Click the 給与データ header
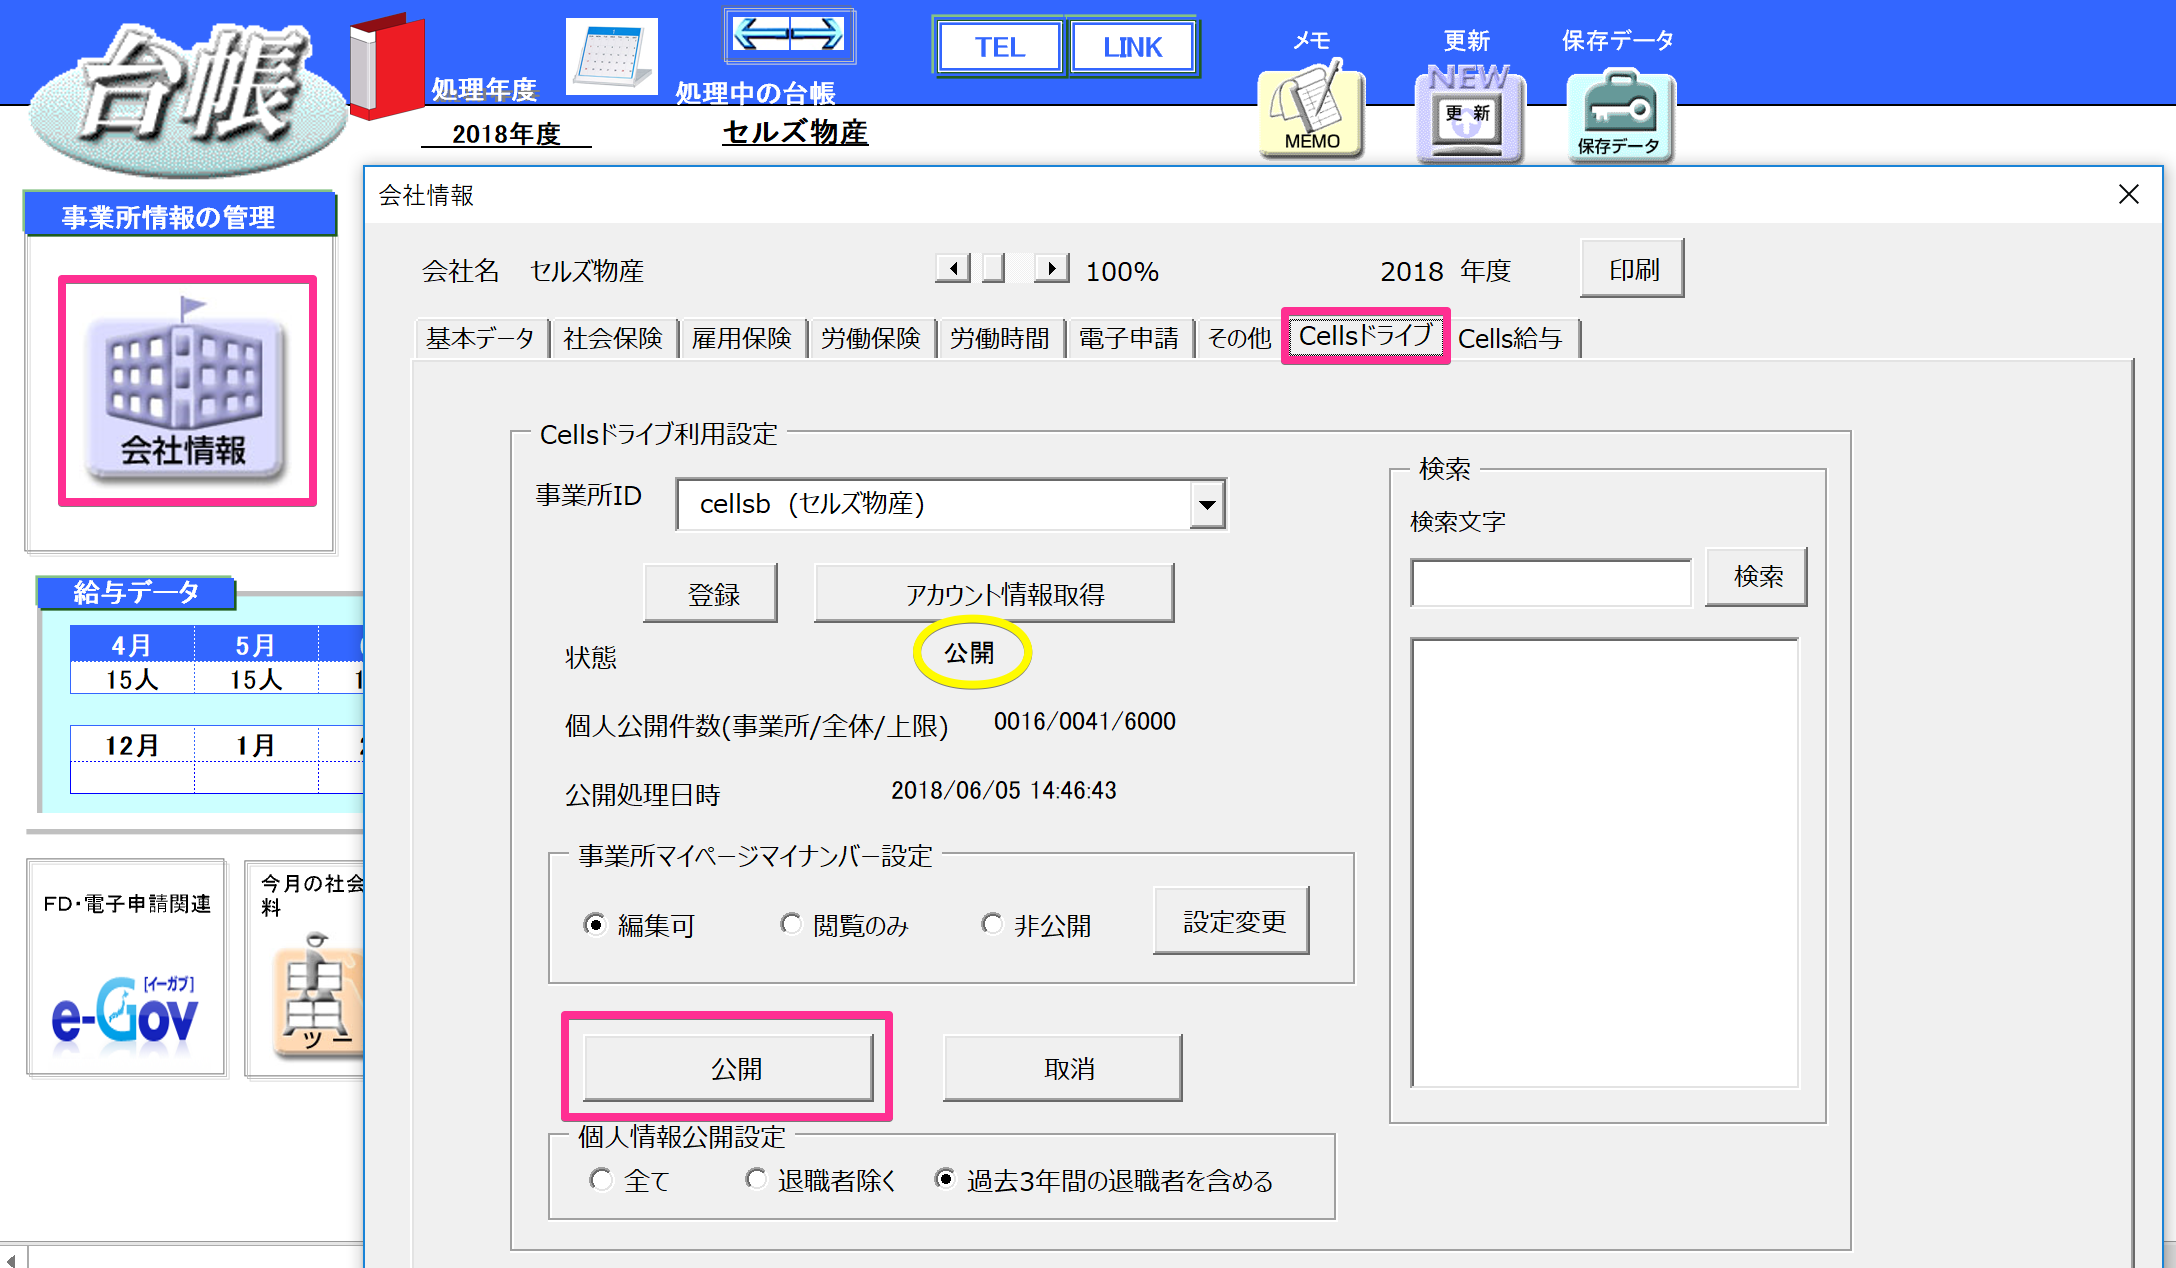 [x=136, y=592]
